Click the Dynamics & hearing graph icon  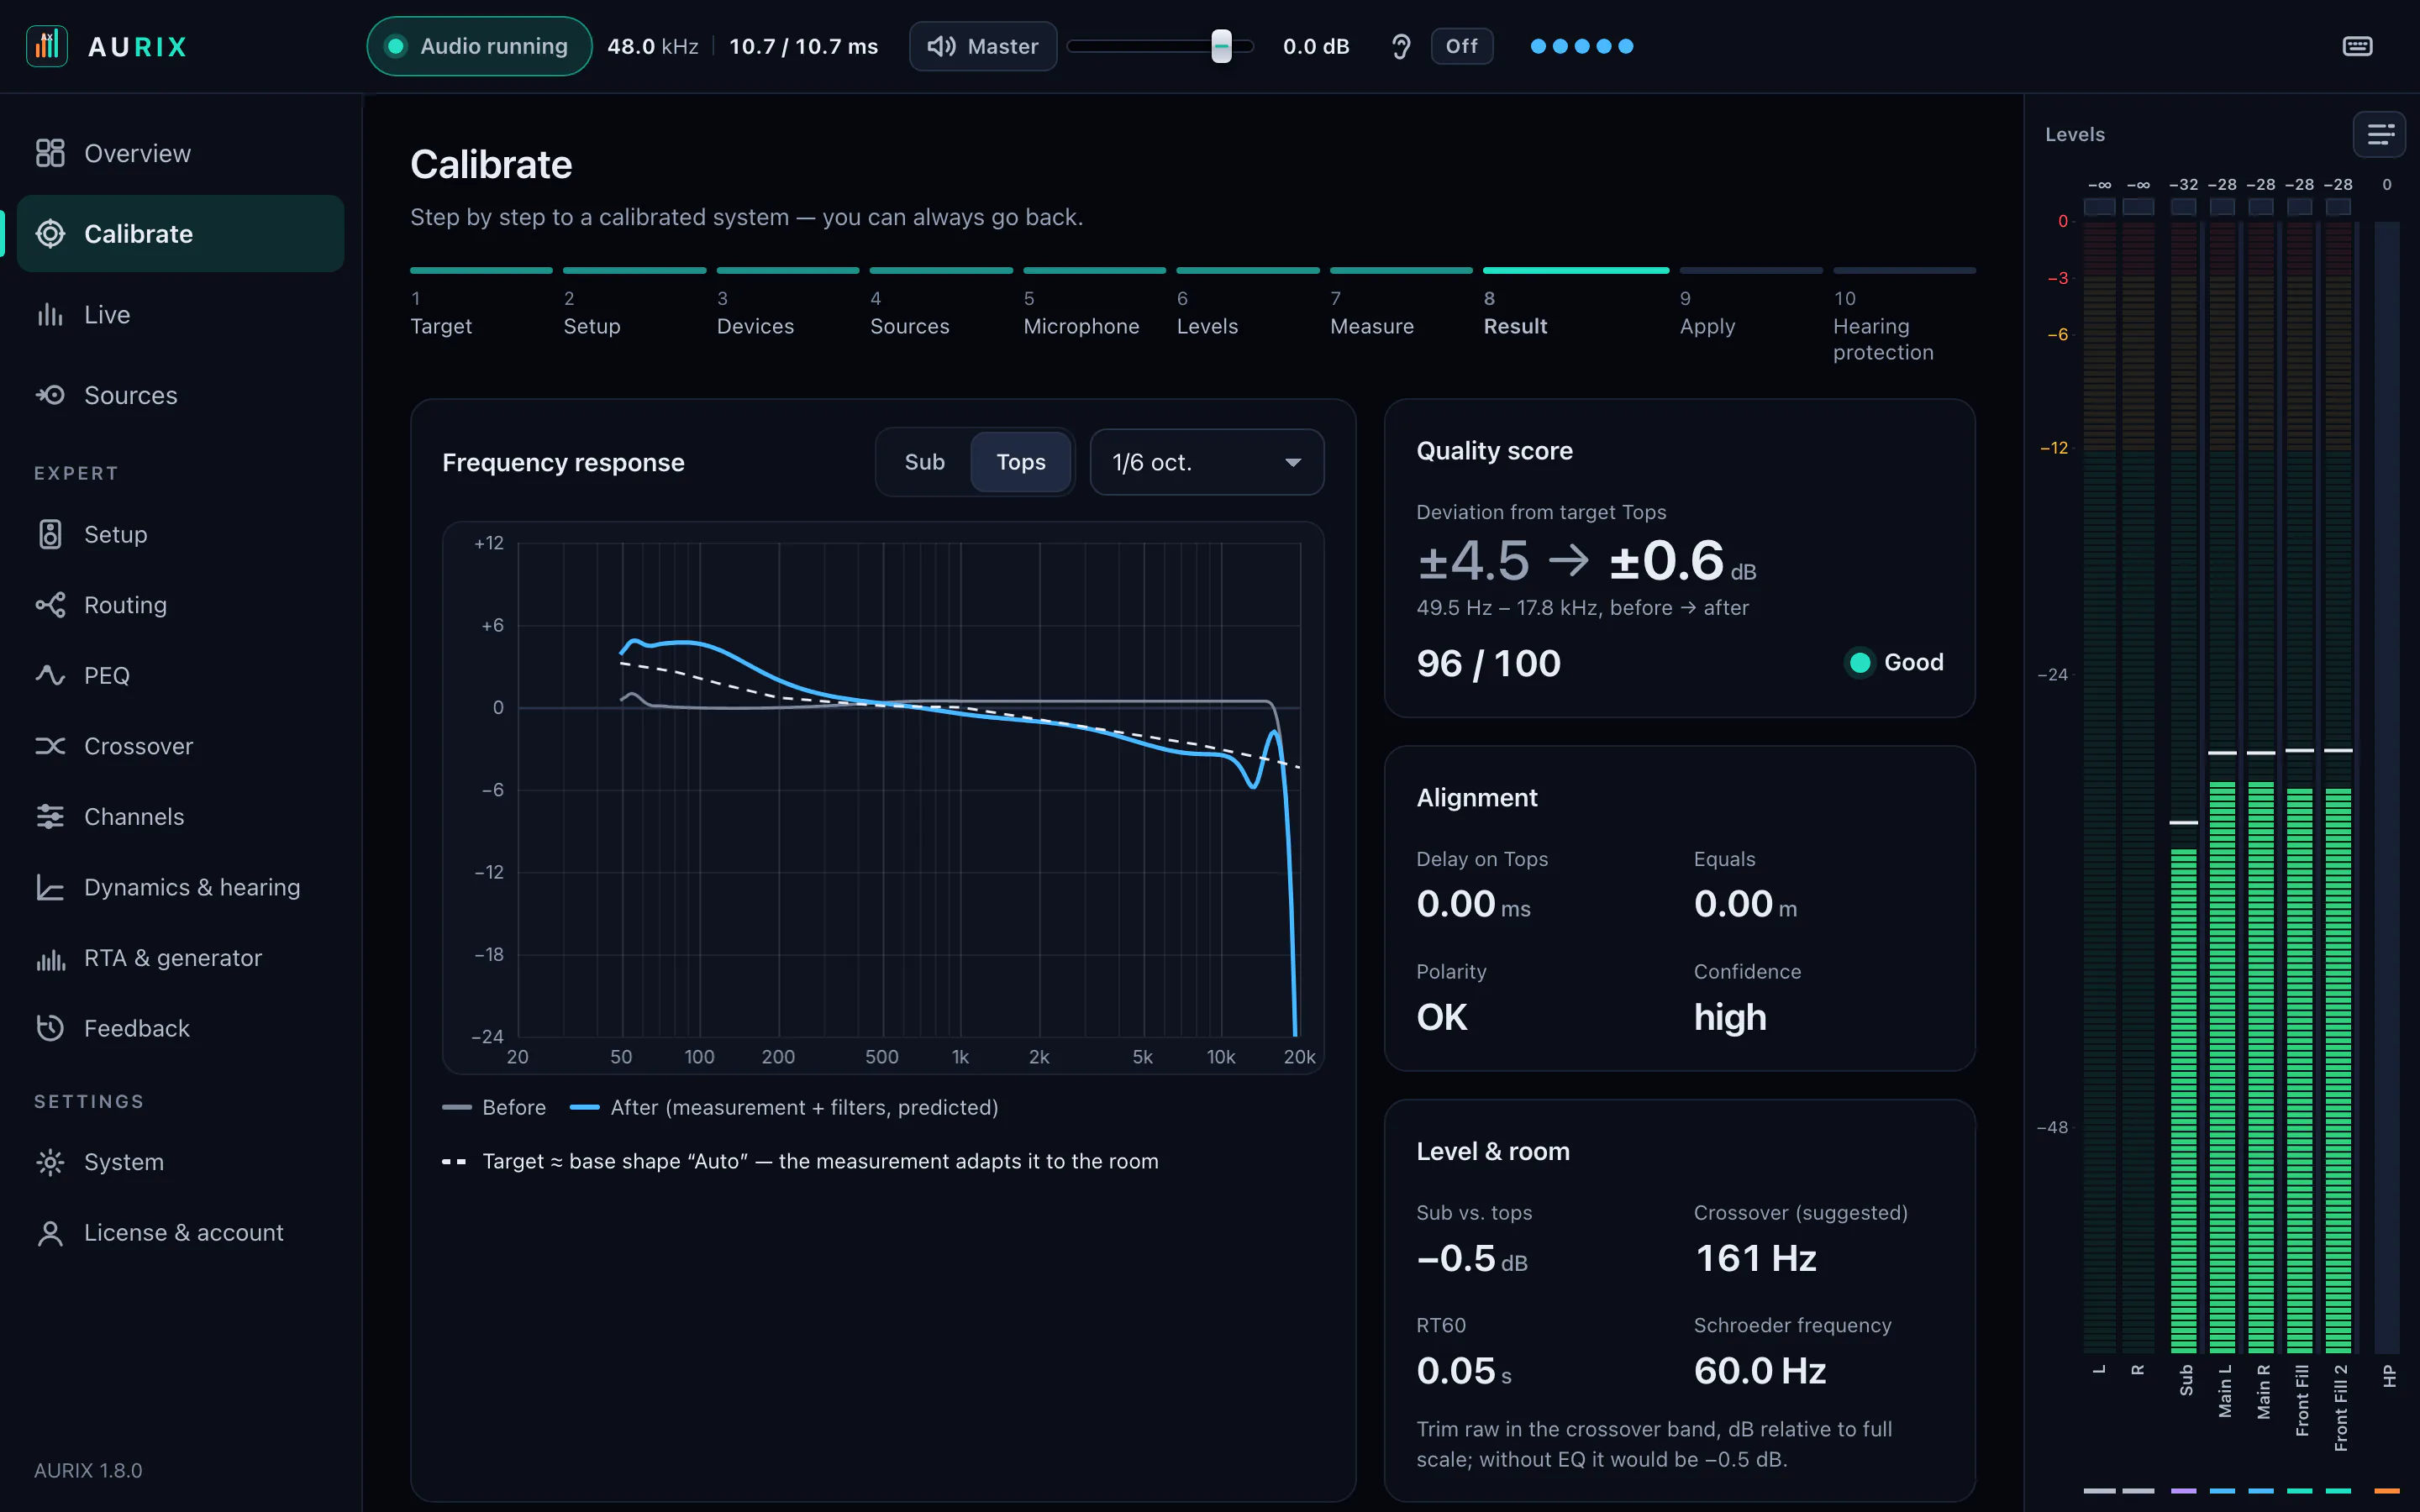50,887
